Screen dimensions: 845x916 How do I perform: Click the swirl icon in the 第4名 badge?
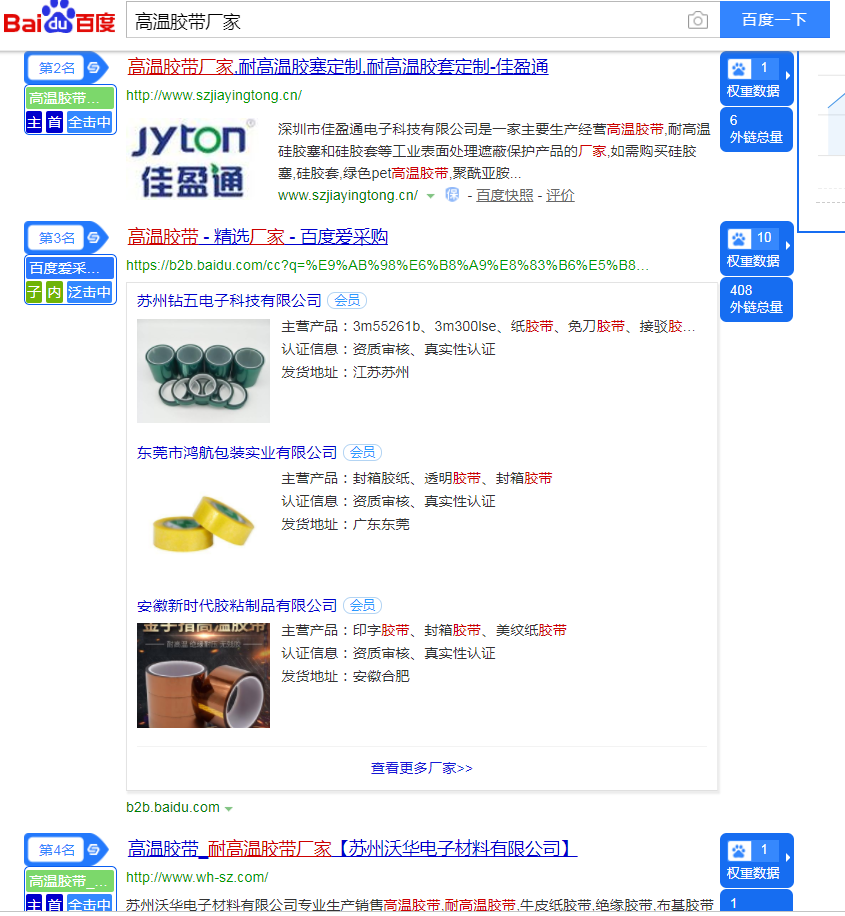93,849
